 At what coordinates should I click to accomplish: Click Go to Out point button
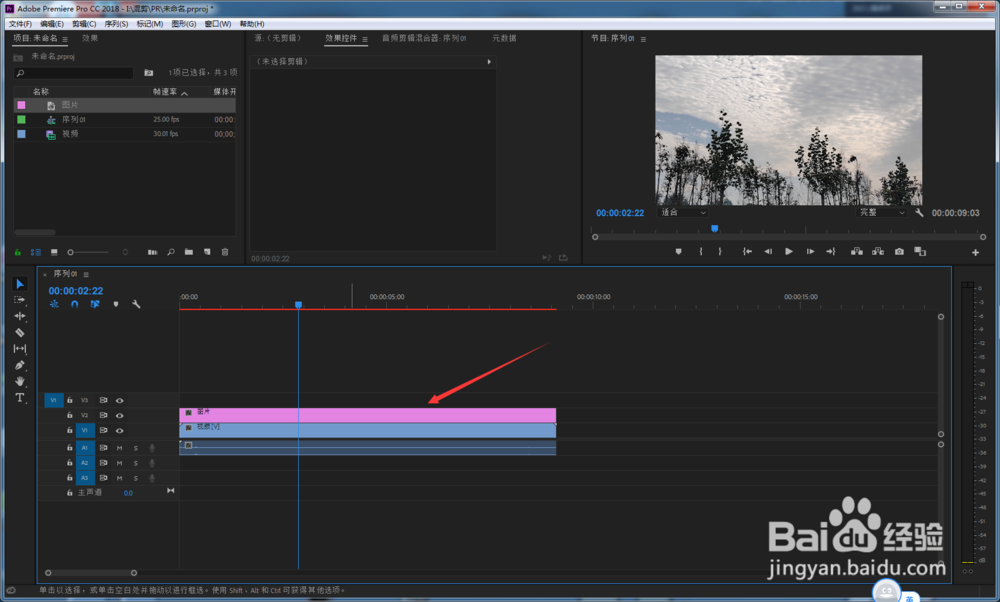[x=830, y=252]
